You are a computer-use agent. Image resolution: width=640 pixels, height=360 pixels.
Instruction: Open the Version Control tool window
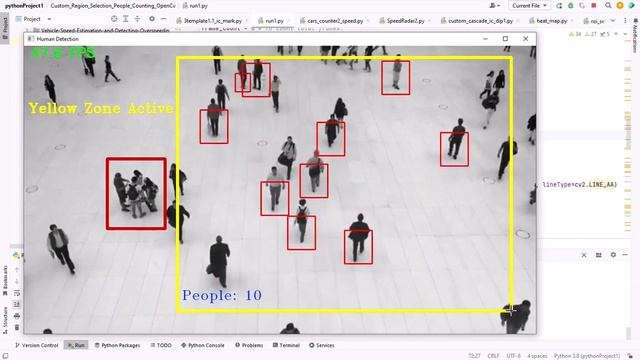[x=37, y=345]
